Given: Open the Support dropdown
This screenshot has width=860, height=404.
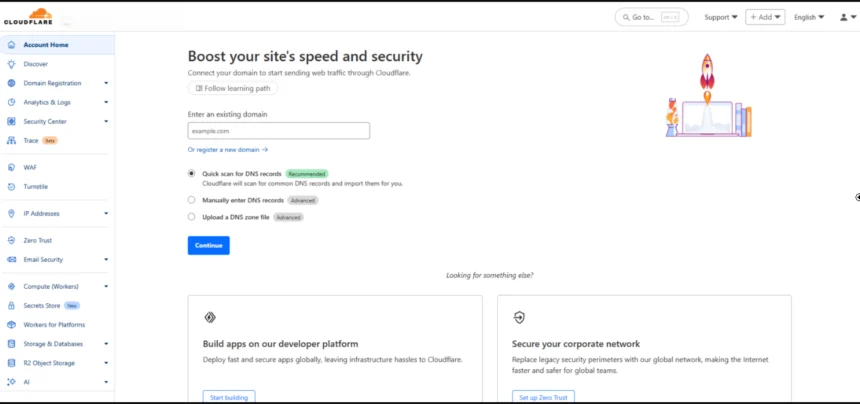Looking at the screenshot, I should [721, 17].
